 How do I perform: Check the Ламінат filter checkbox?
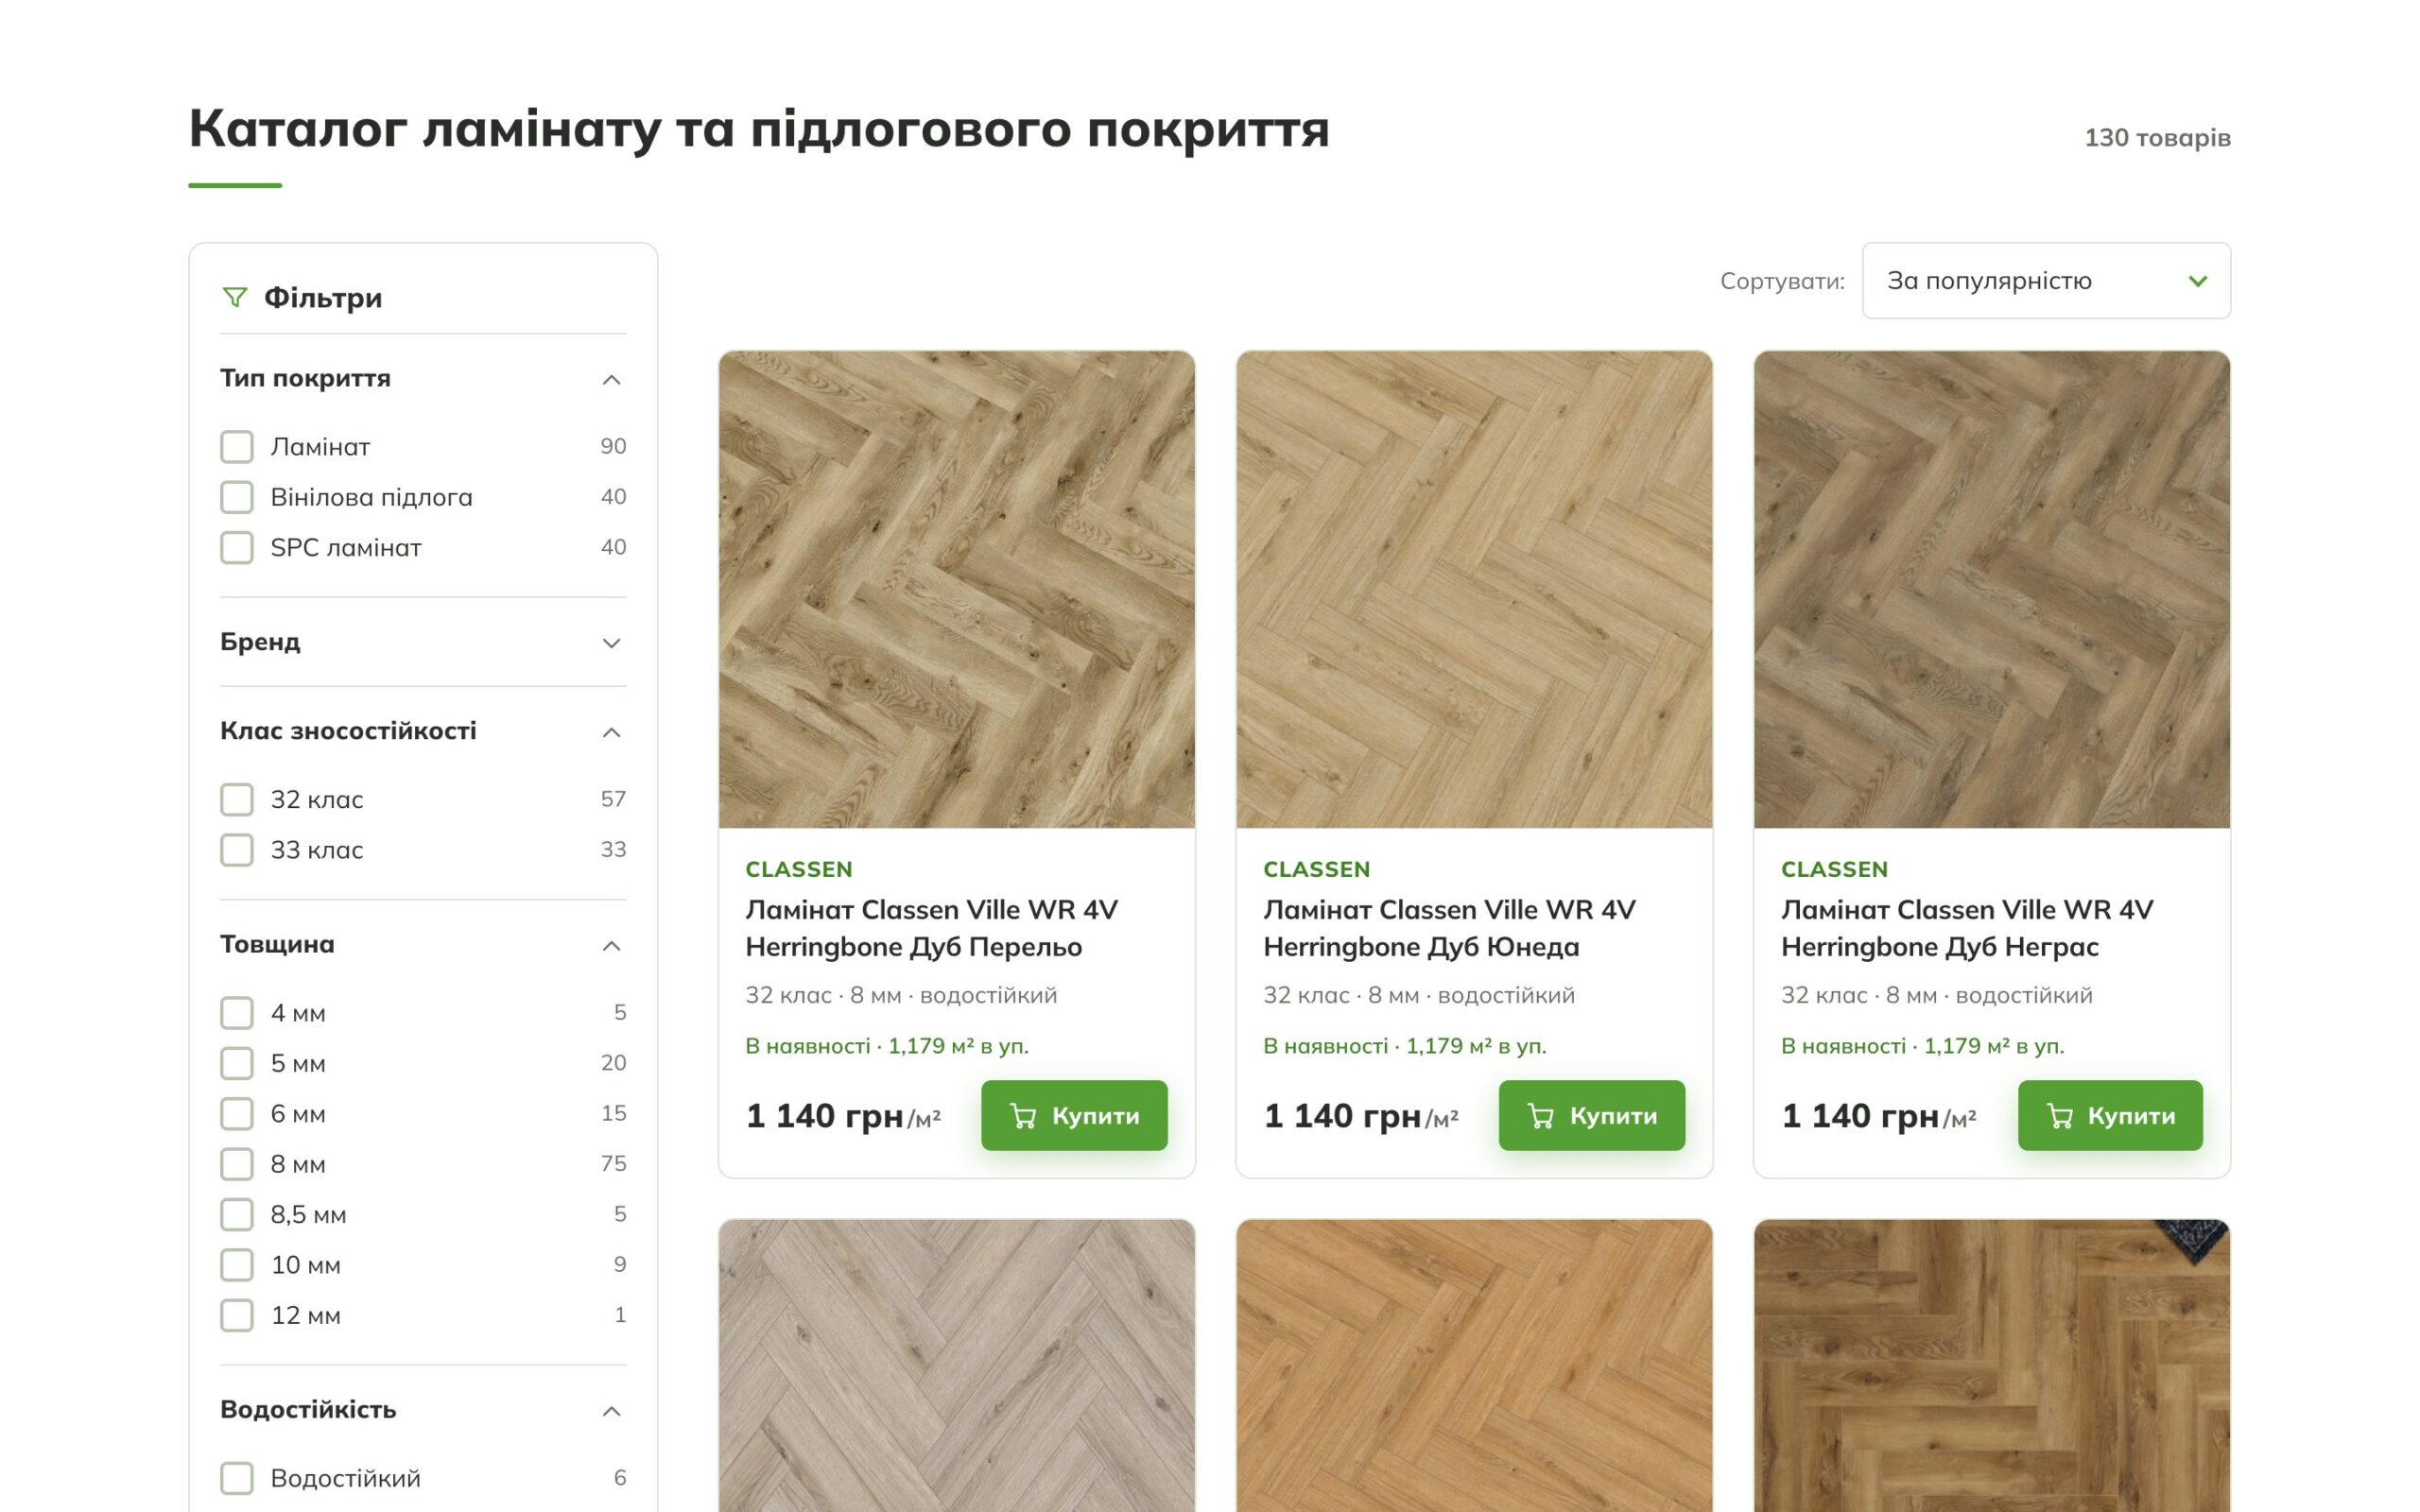pos(237,447)
